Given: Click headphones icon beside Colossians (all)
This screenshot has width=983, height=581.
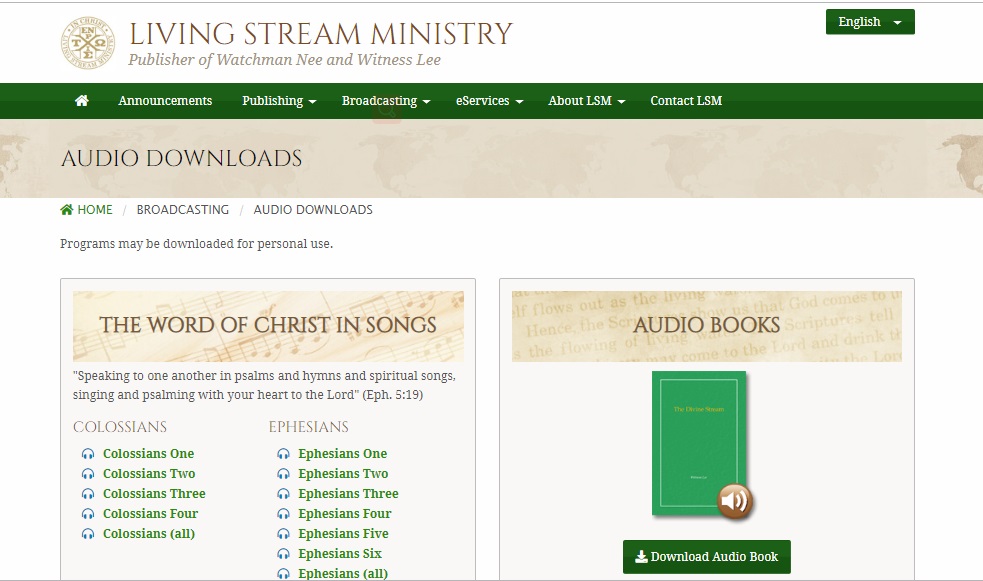Looking at the screenshot, I should 88,534.
